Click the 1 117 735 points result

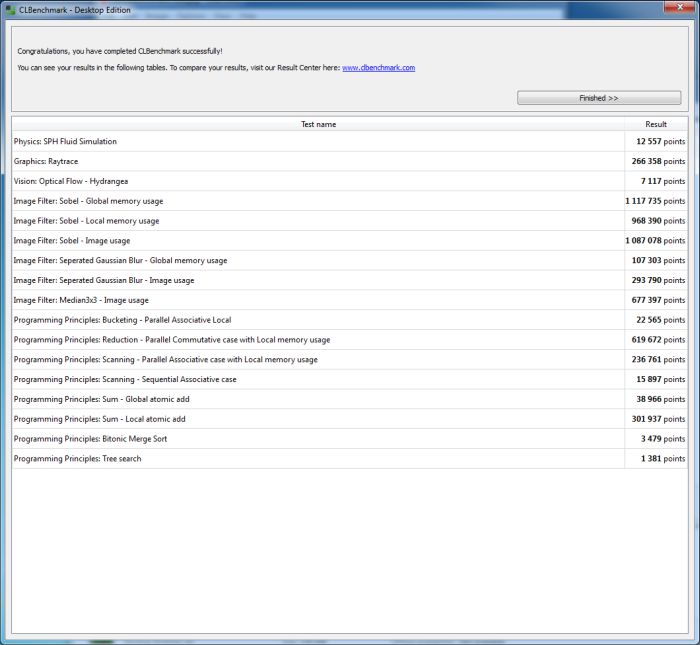(x=655, y=201)
